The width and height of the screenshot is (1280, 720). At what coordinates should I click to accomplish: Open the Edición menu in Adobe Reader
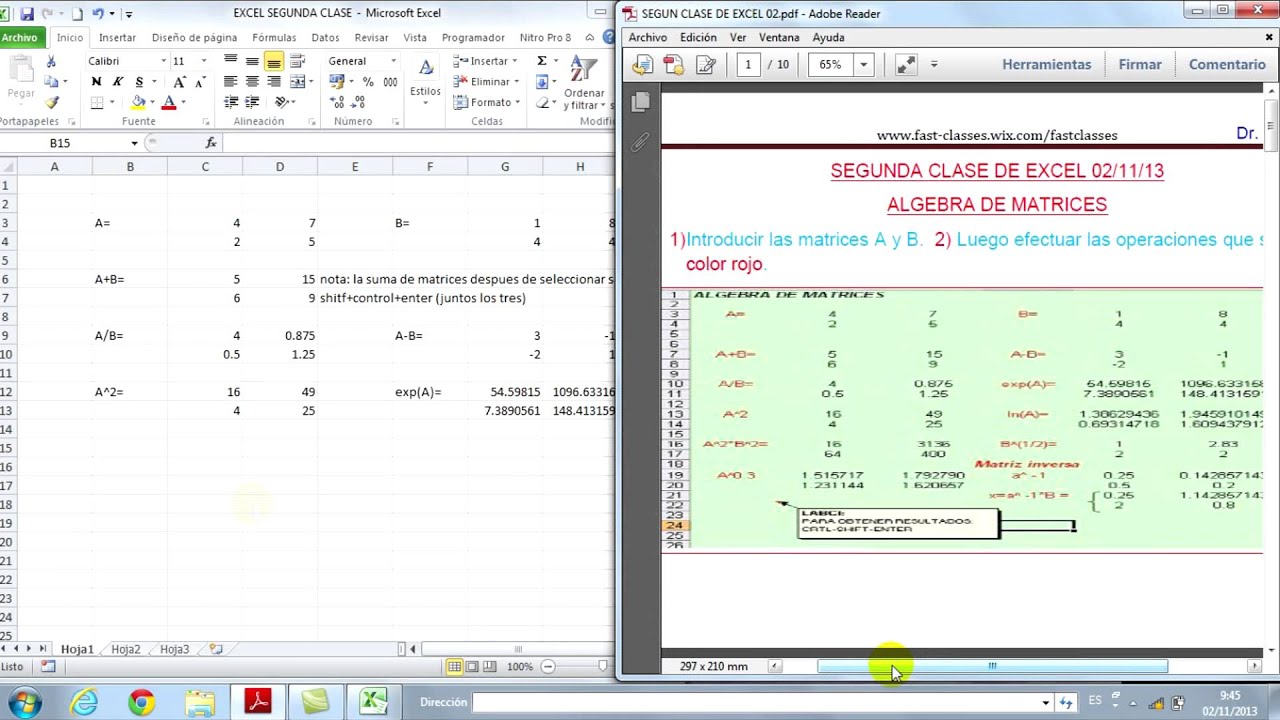click(x=698, y=38)
